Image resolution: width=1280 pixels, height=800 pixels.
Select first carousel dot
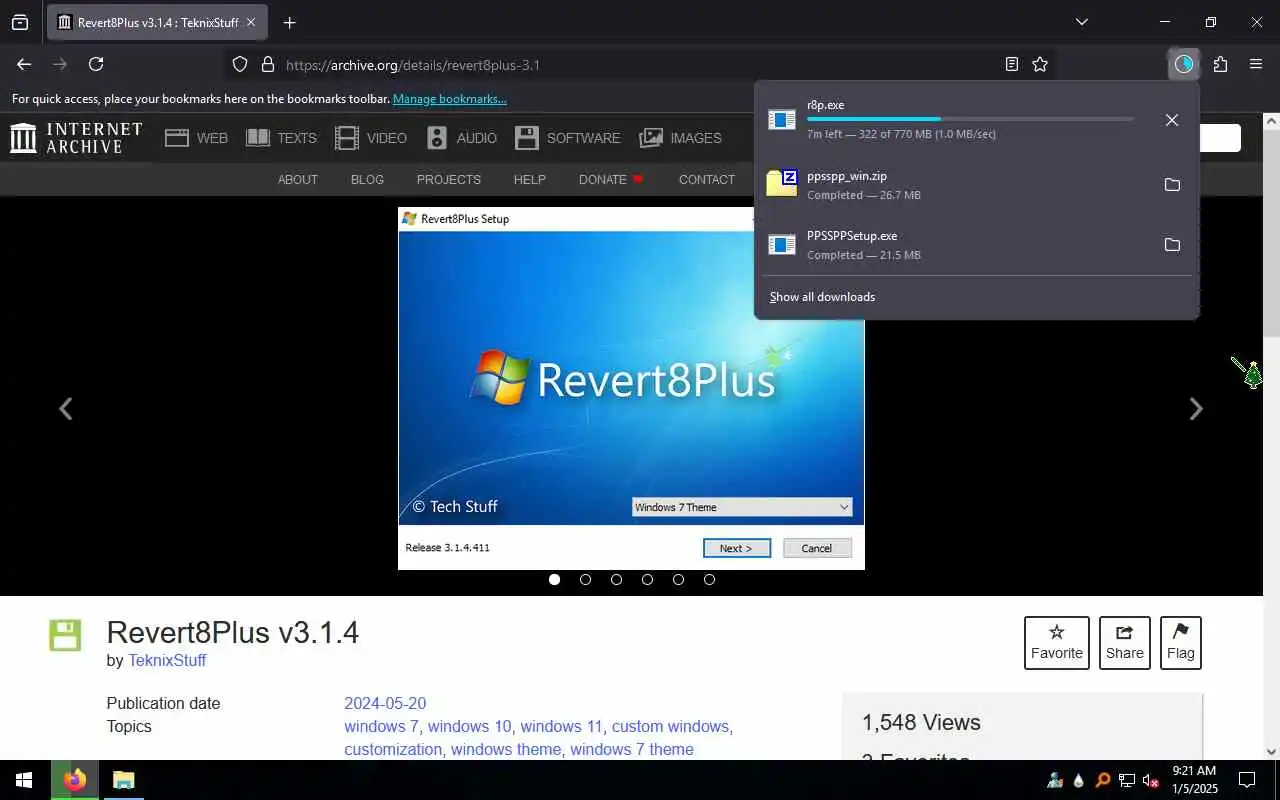coord(555,579)
